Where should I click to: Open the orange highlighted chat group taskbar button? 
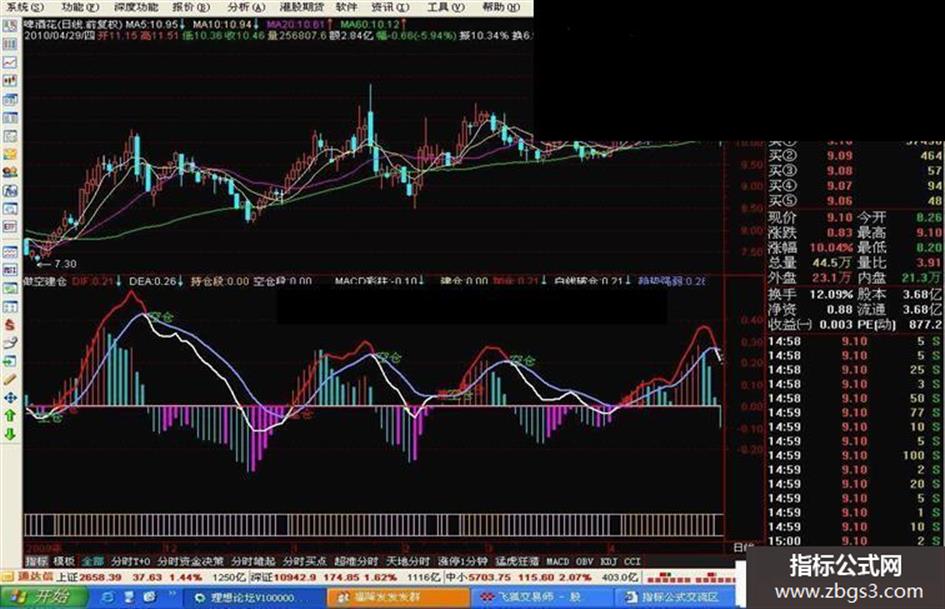coord(398,598)
